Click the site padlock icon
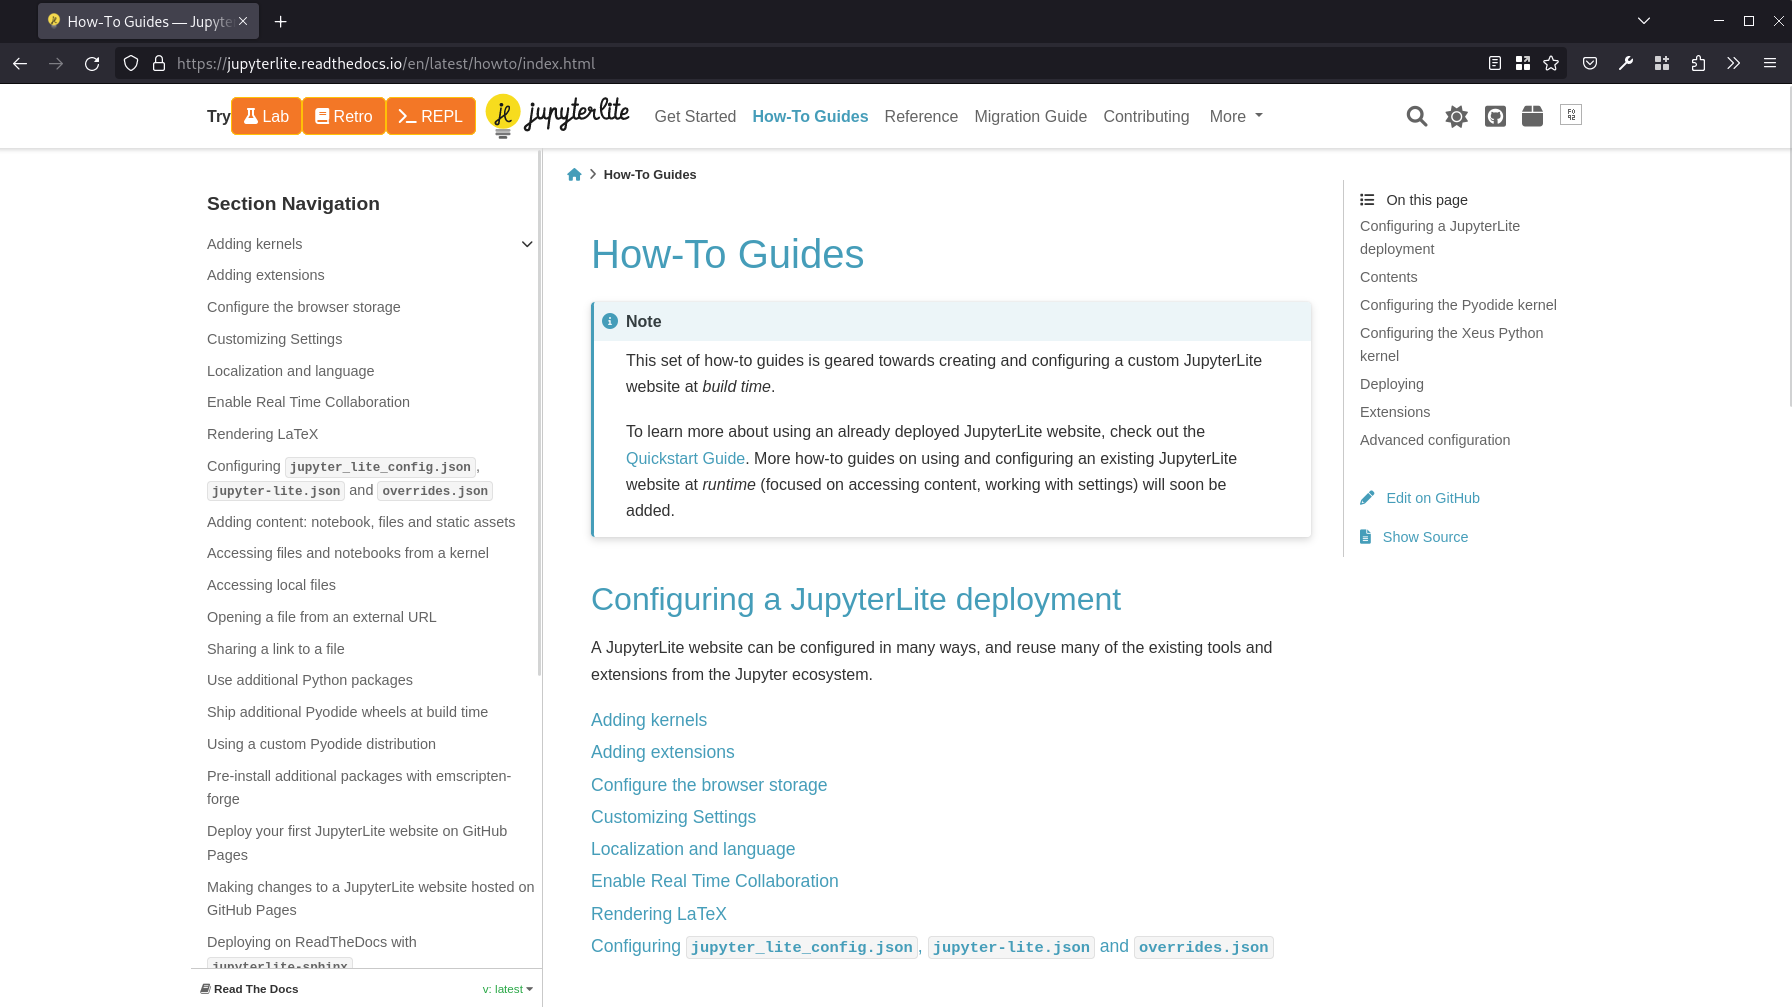Viewport: 1792px width, 1007px height. point(159,63)
